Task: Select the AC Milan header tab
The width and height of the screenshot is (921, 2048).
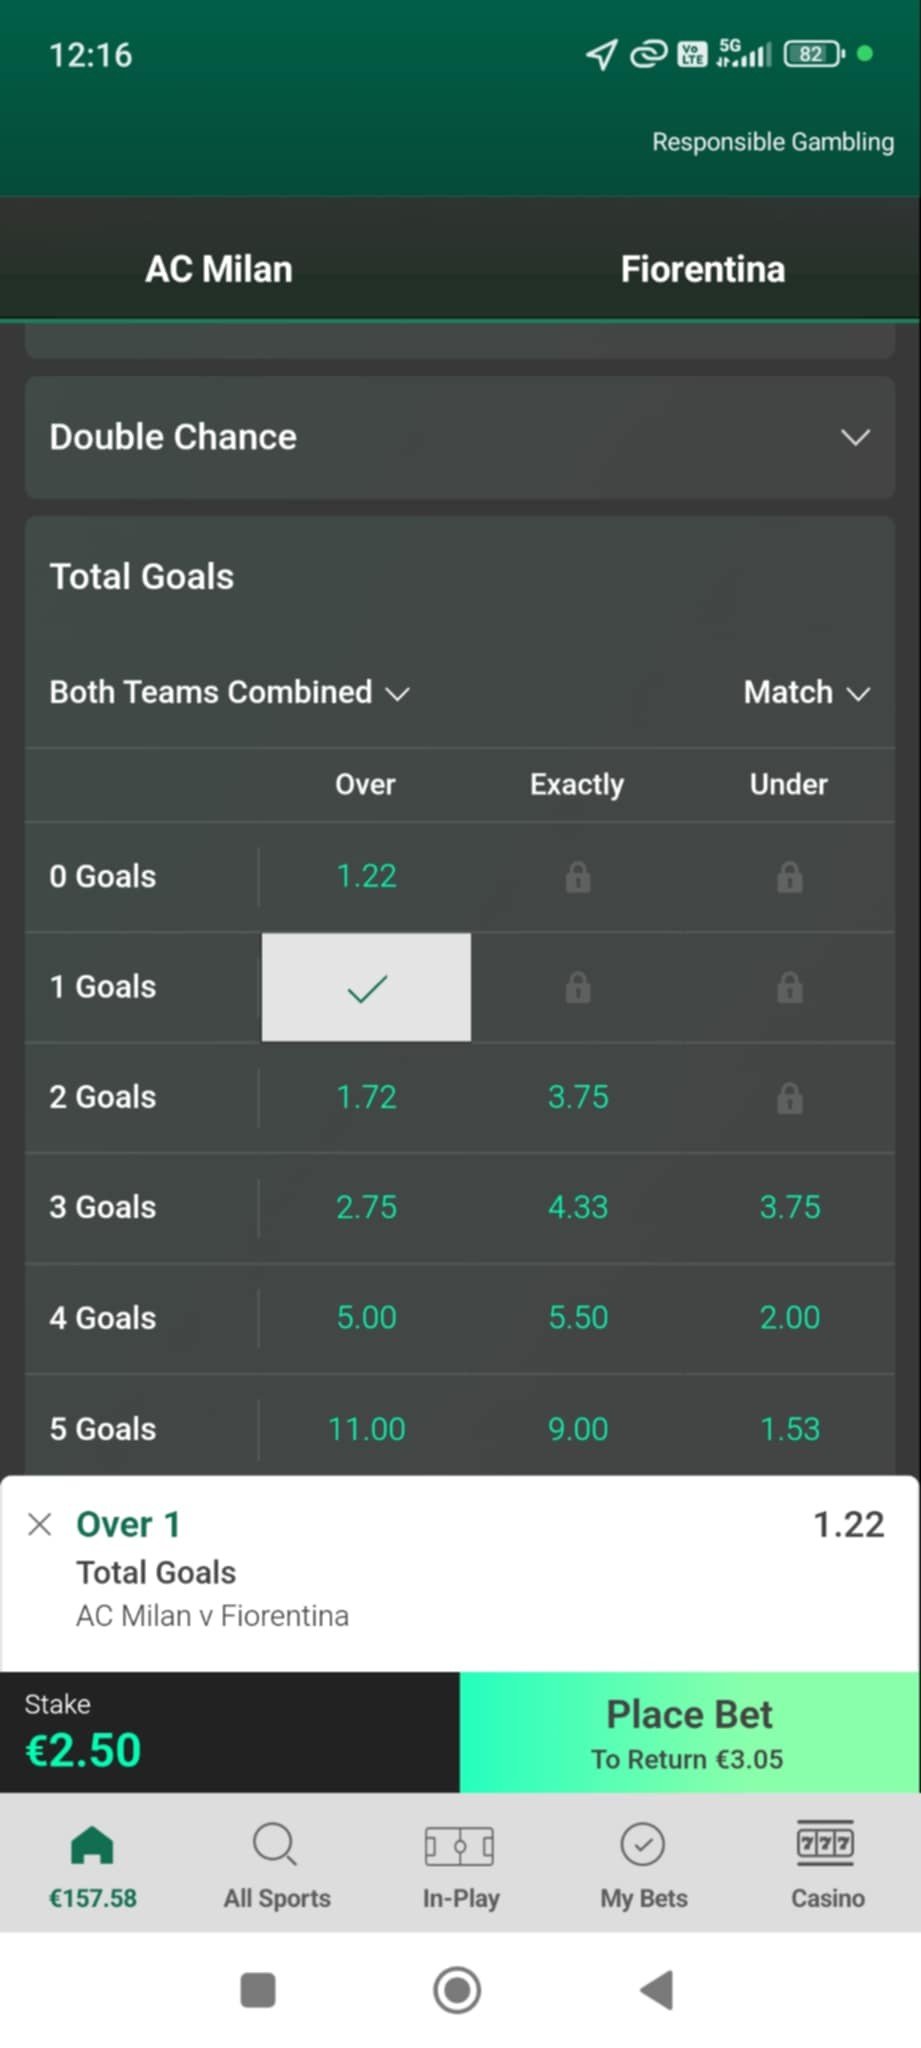Action: [x=219, y=269]
